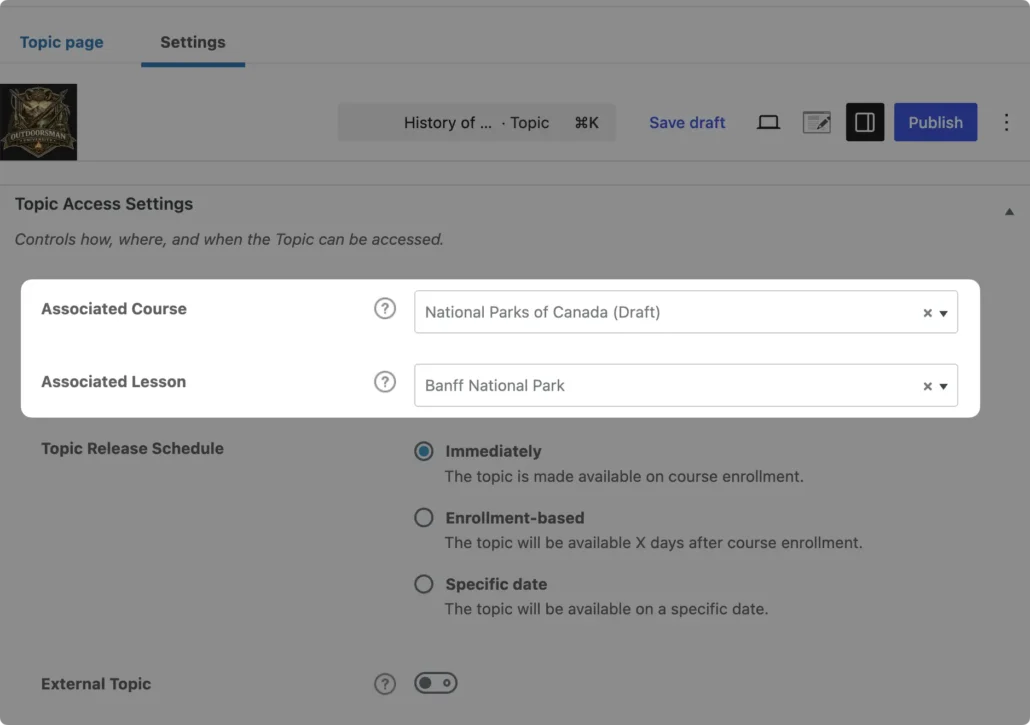Click the Topic Release Schedule label

coord(132,449)
